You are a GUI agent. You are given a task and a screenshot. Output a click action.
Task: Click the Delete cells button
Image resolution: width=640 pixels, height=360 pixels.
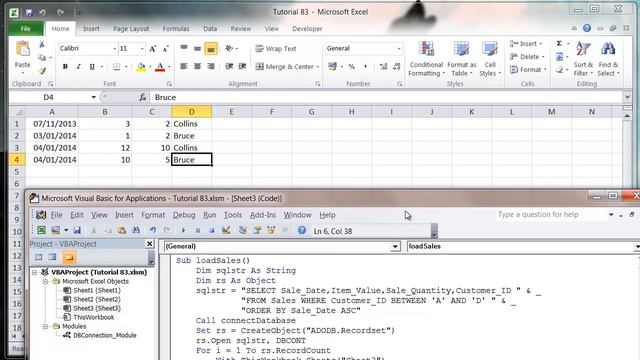527,57
